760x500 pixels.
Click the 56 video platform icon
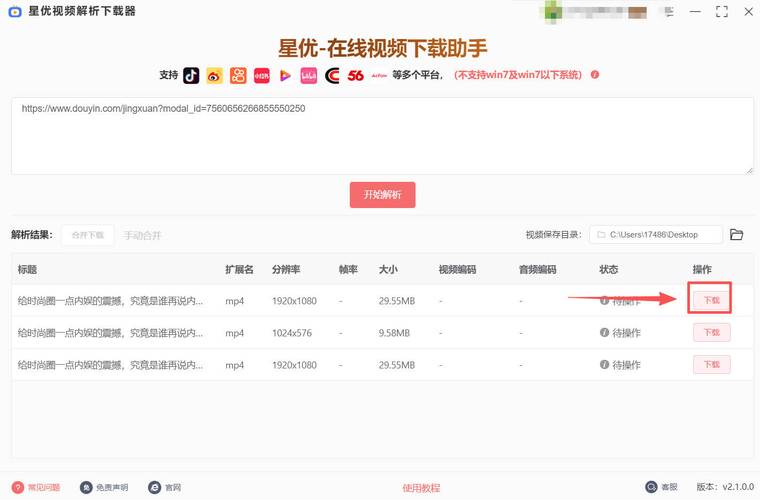point(355,76)
